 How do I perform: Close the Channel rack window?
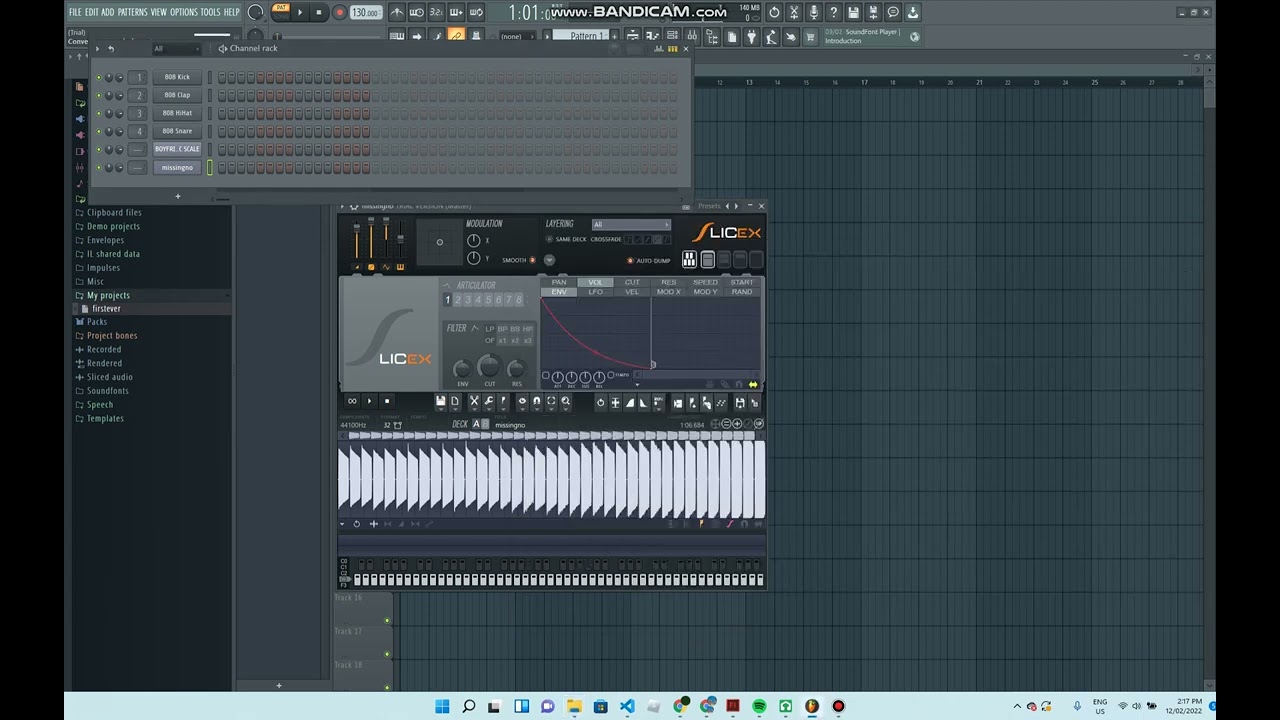(x=685, y=48)
